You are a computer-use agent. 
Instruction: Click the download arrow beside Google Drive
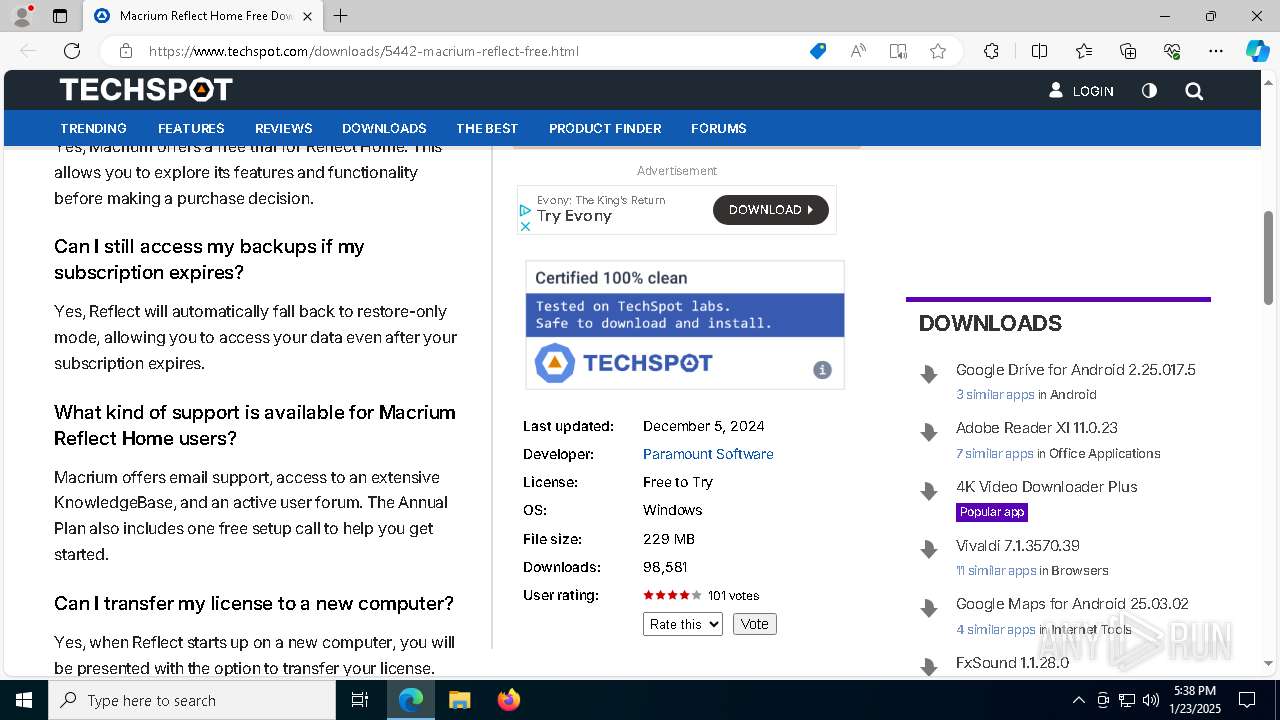click(x=929, y=374)
